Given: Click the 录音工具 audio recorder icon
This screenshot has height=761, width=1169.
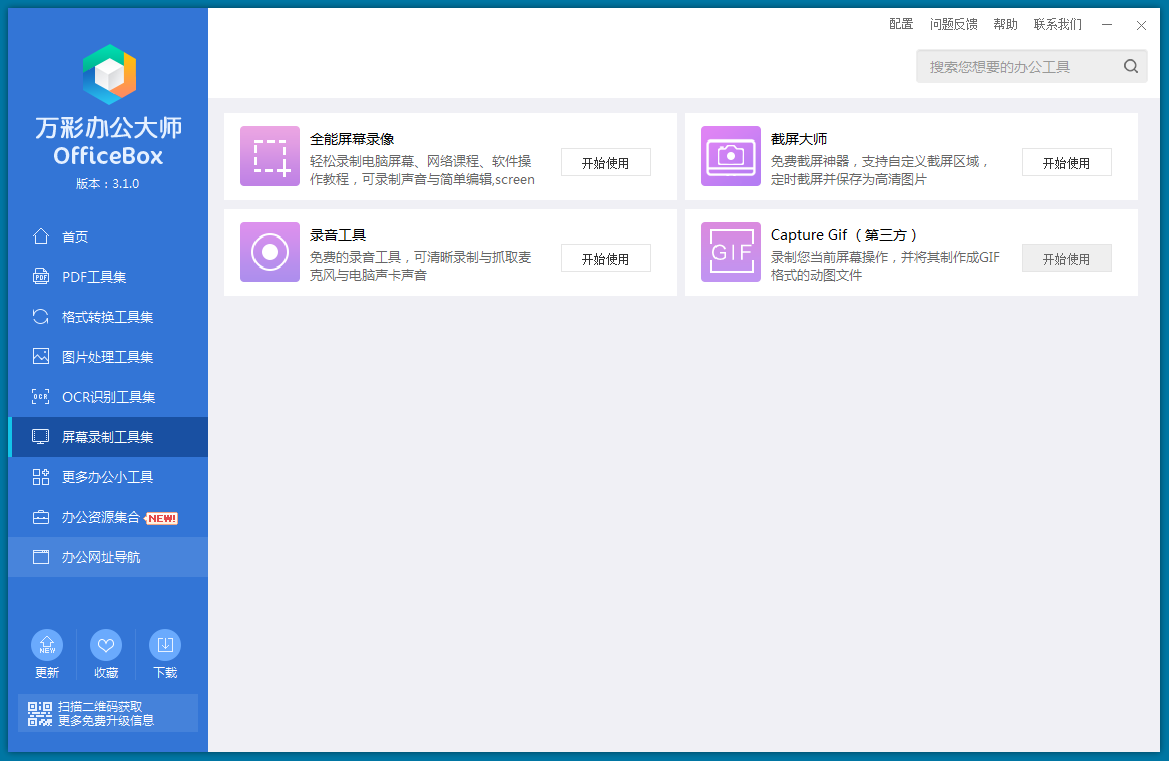Looking at the screenshot, I should (x=270, y=252).
